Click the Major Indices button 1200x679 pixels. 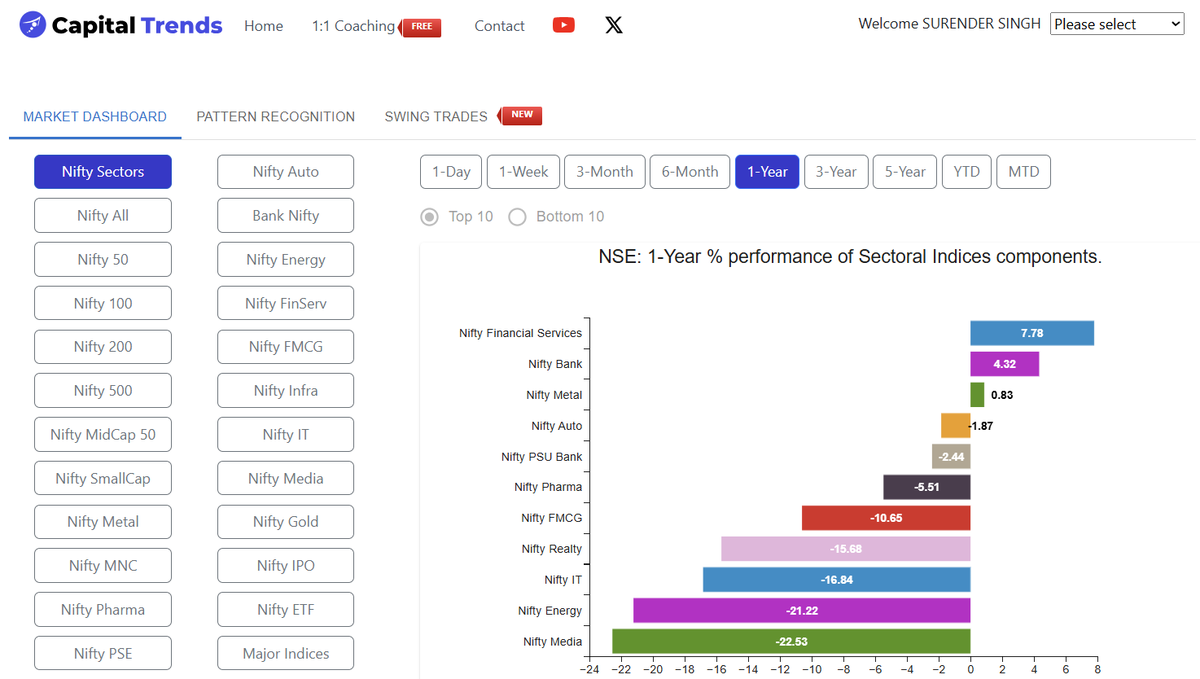(286, 654)
